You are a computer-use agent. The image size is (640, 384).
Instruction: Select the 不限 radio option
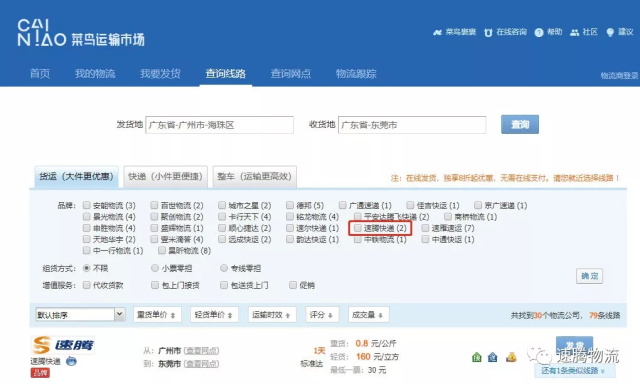(x=87, y=268)
